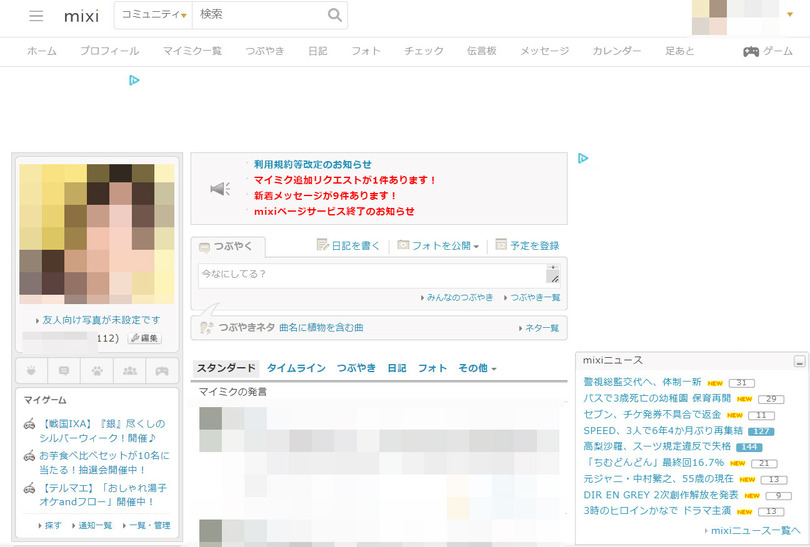Screen dimensions: 810x547
Task: Open 伝言板 in the navigation bar
Action: (x=481, y=51)
